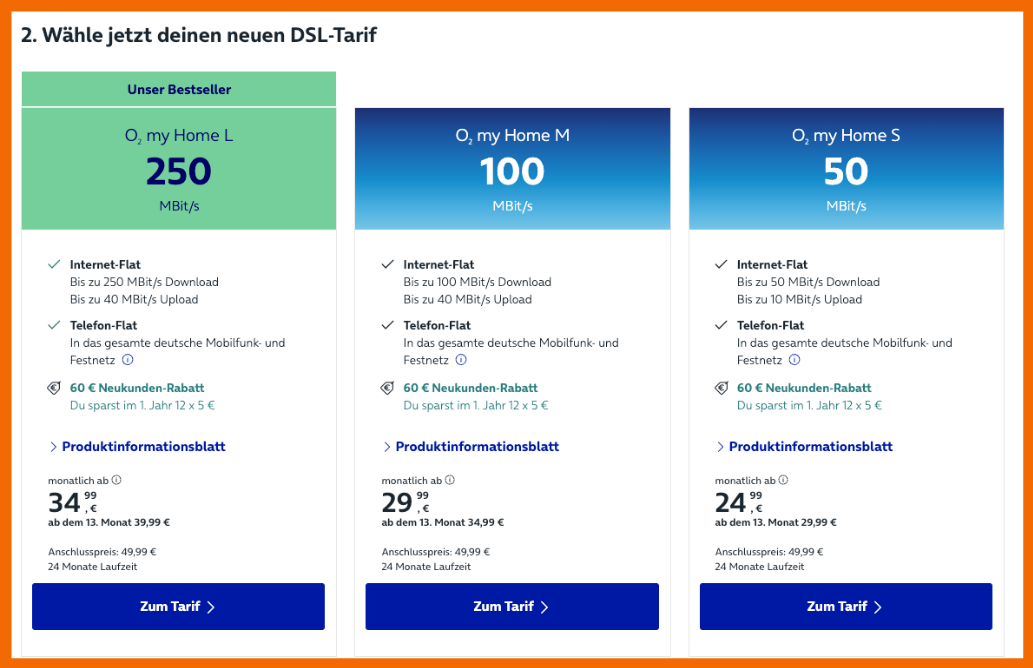Click the discount tag icon in Home M card
The height and width of the screenshot is (668, 1033).
(x=388, y=388)
